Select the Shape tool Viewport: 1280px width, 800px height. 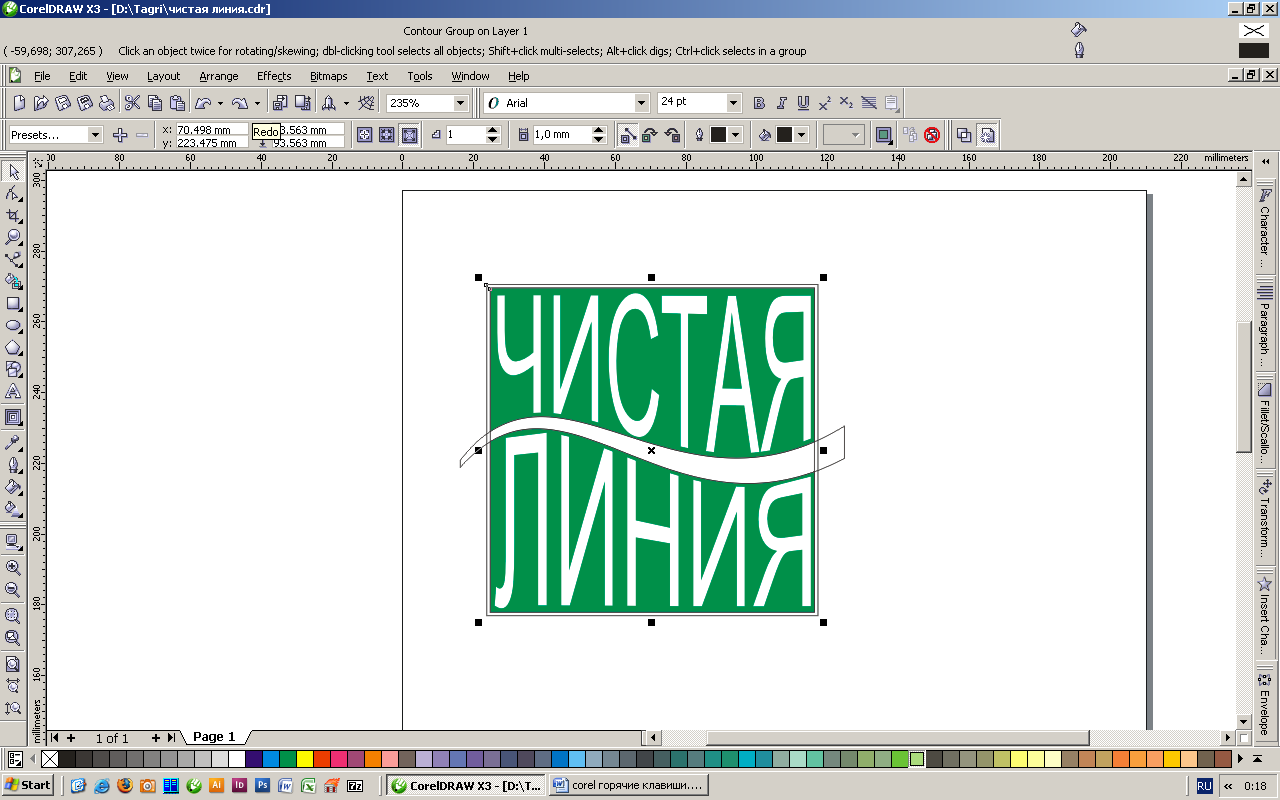click(x=14, y=194)
